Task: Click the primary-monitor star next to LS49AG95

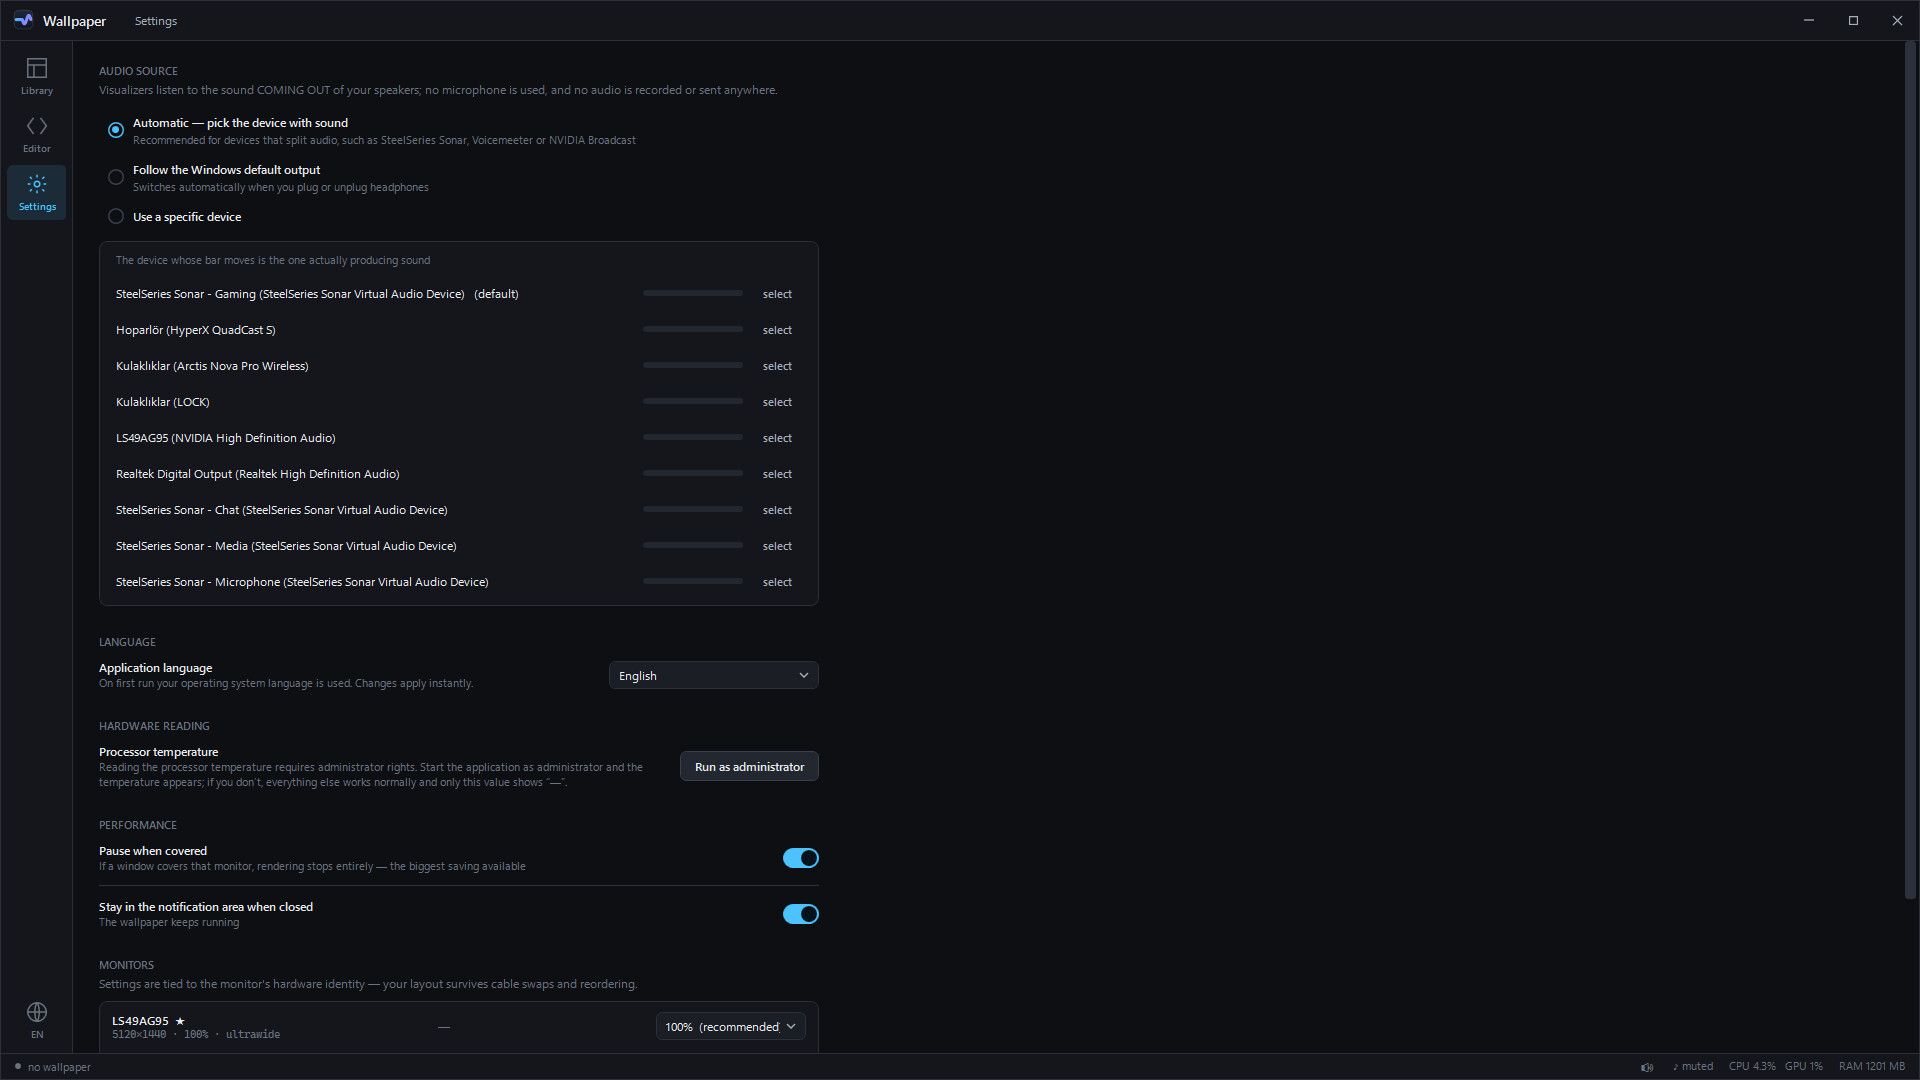Action: 180,1021
